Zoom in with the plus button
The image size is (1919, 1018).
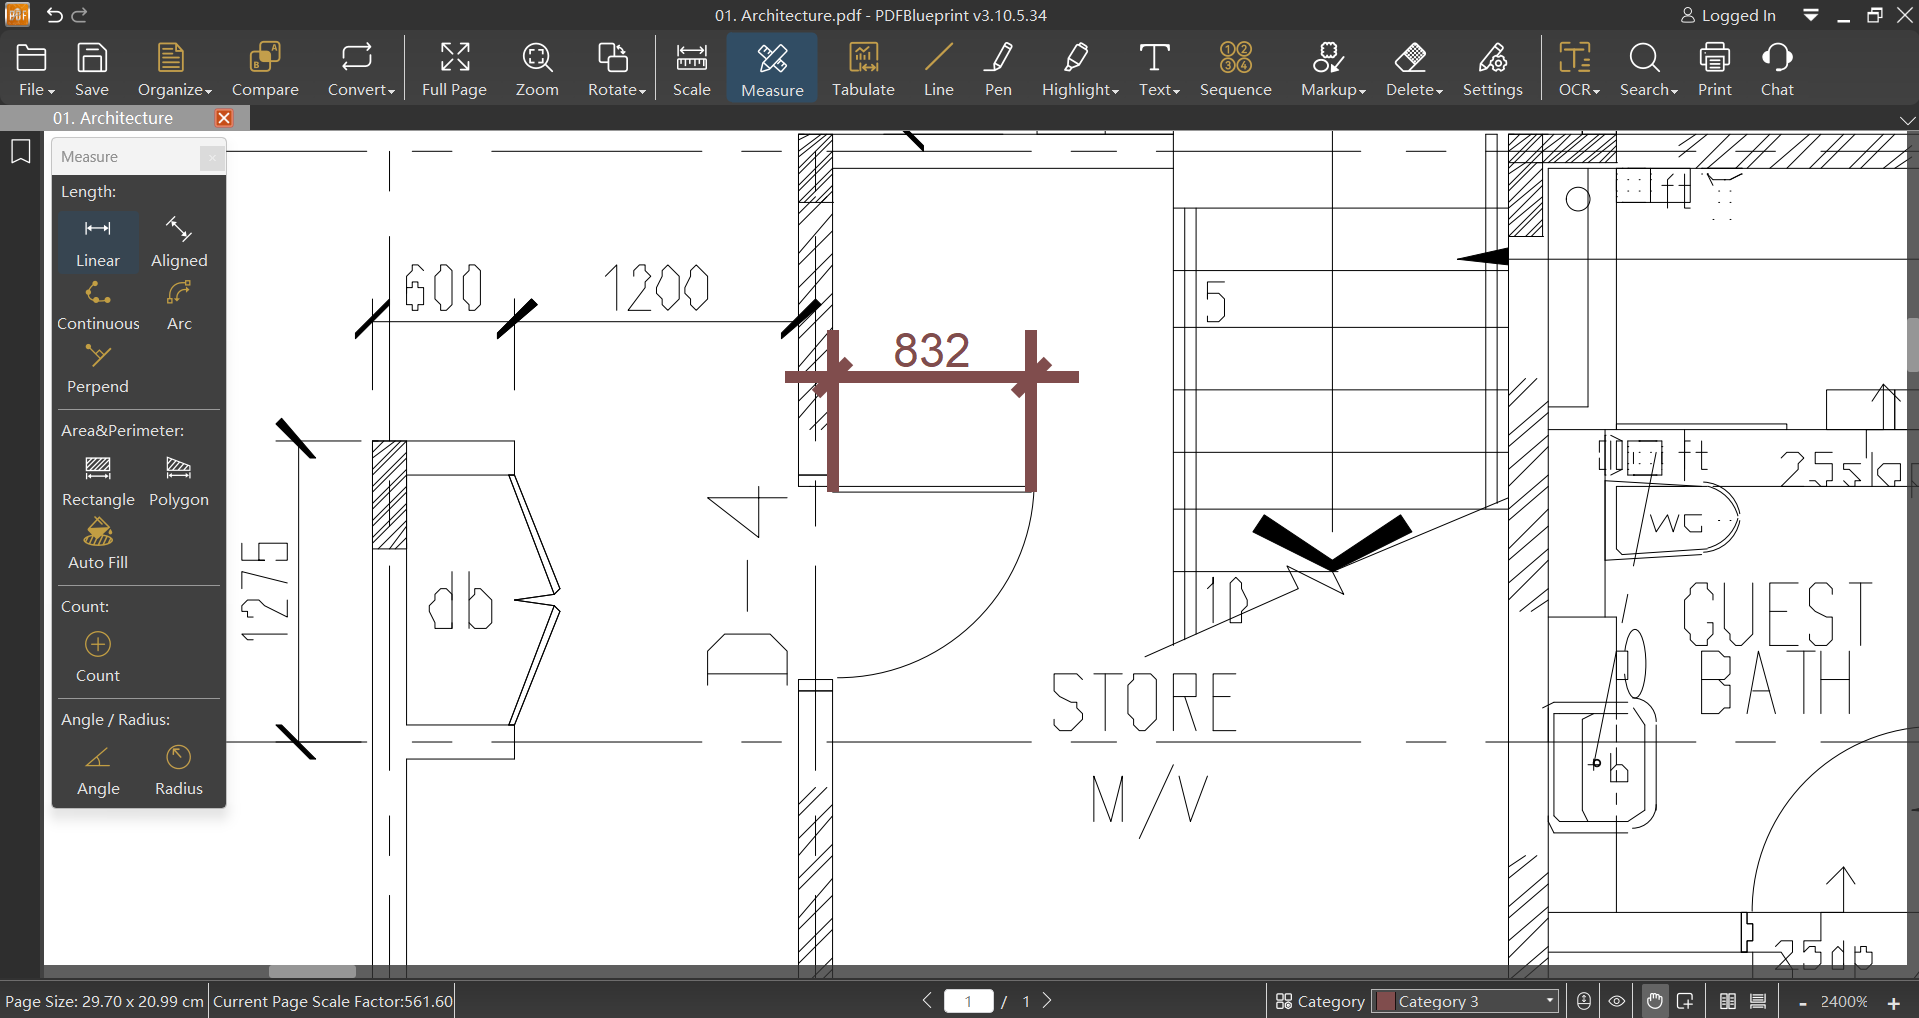coord(1893,1002)
